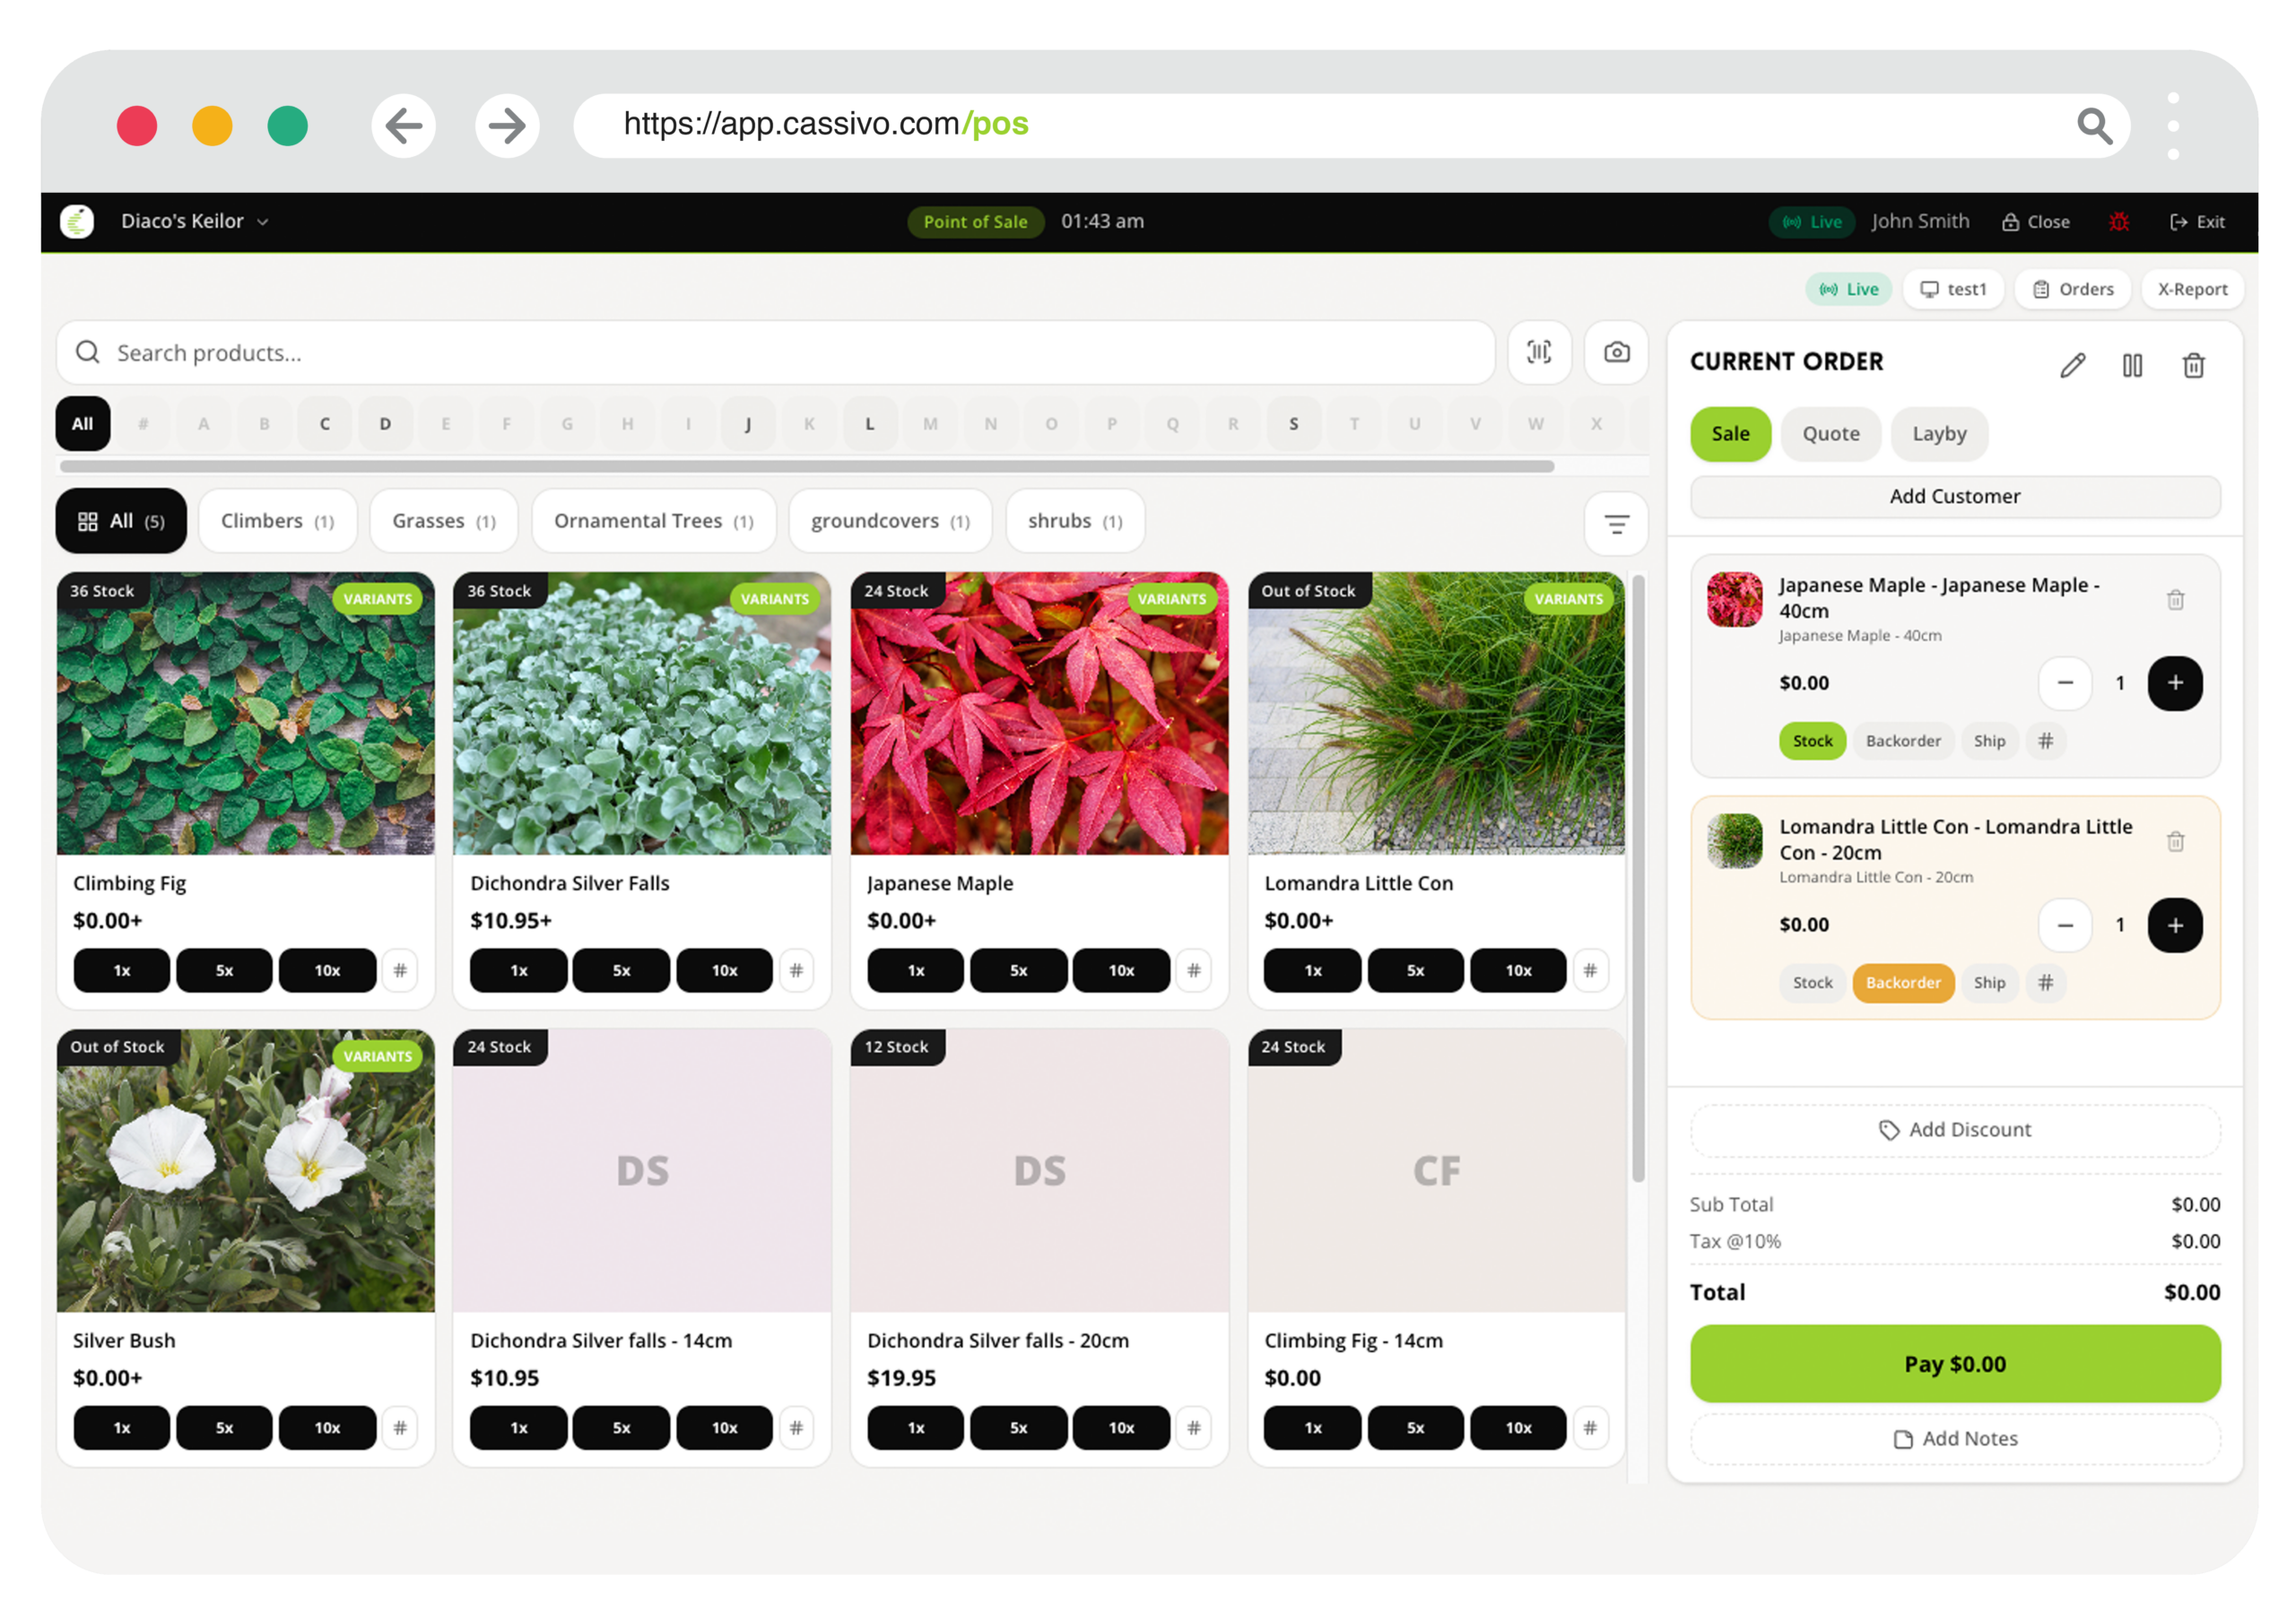Decrease Japanese Maple quantity with minus

coord(2064,683)
